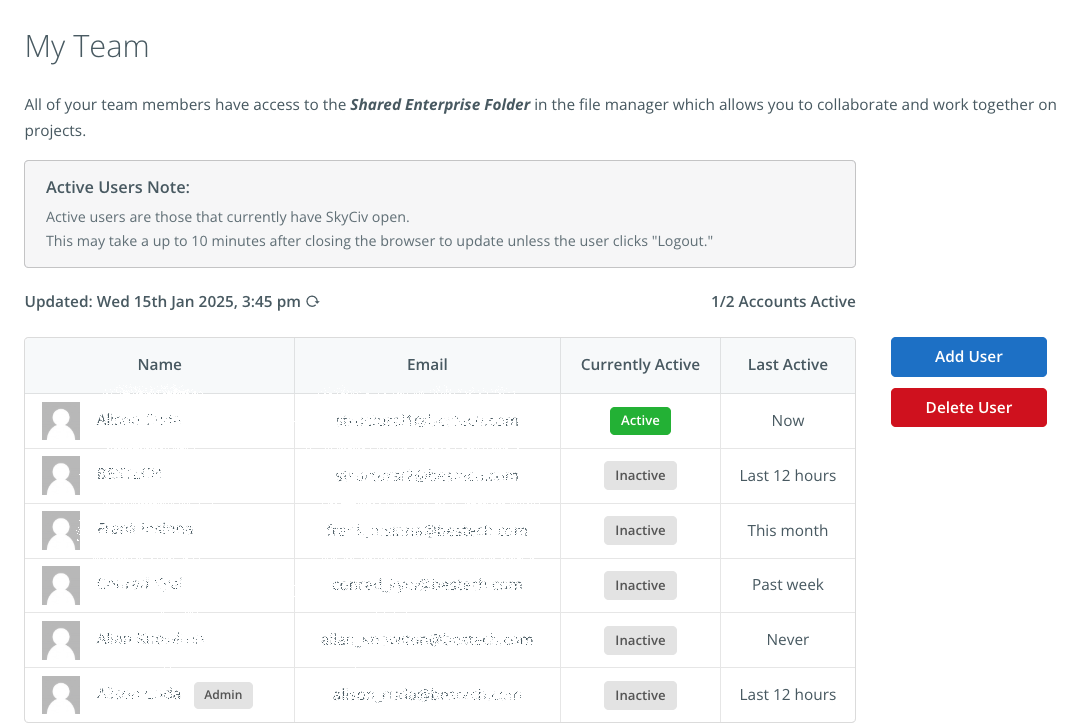The width and height of the screenshot is (1088, 725).
Task: Click the Admin user's avatar picture
Action: tap(61, 695)
